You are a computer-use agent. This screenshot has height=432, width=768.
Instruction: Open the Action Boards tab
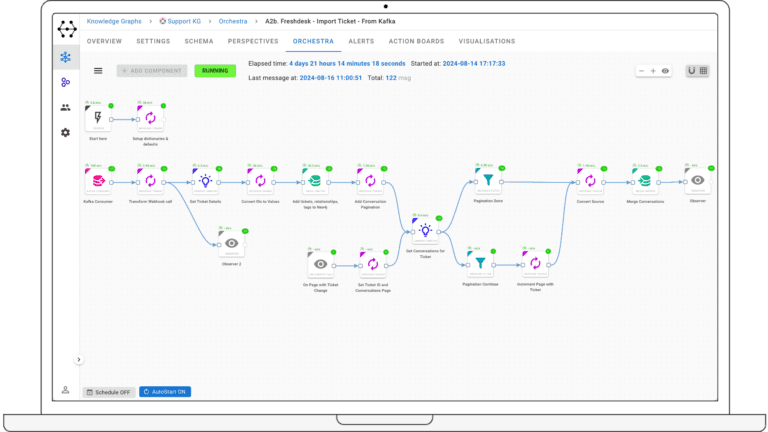[416, 41]
